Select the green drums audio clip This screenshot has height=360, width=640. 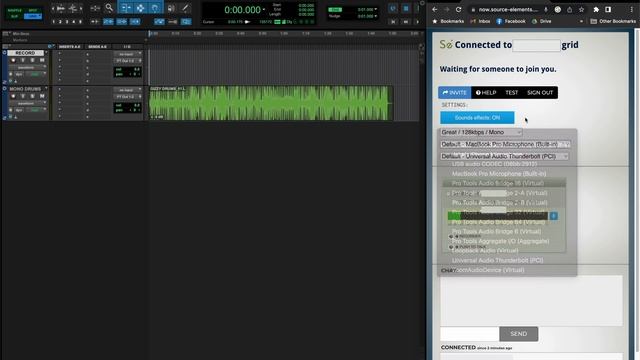tap(271, 103)
